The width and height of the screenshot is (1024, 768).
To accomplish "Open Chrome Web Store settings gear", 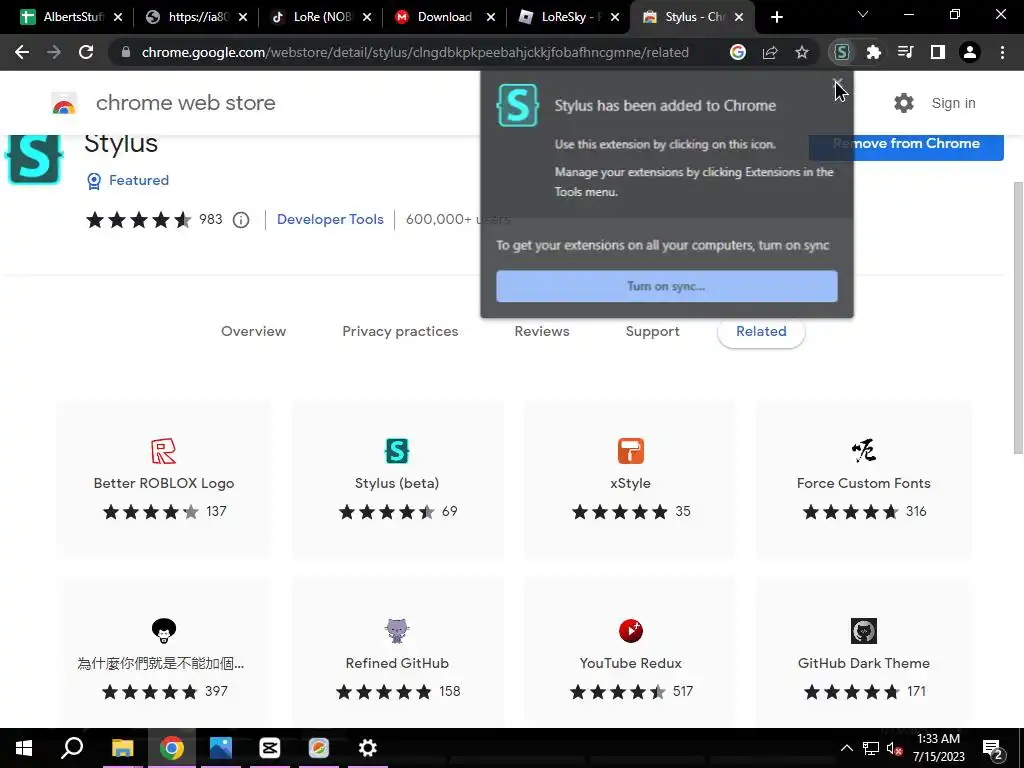I will click(x=904, y=103).
